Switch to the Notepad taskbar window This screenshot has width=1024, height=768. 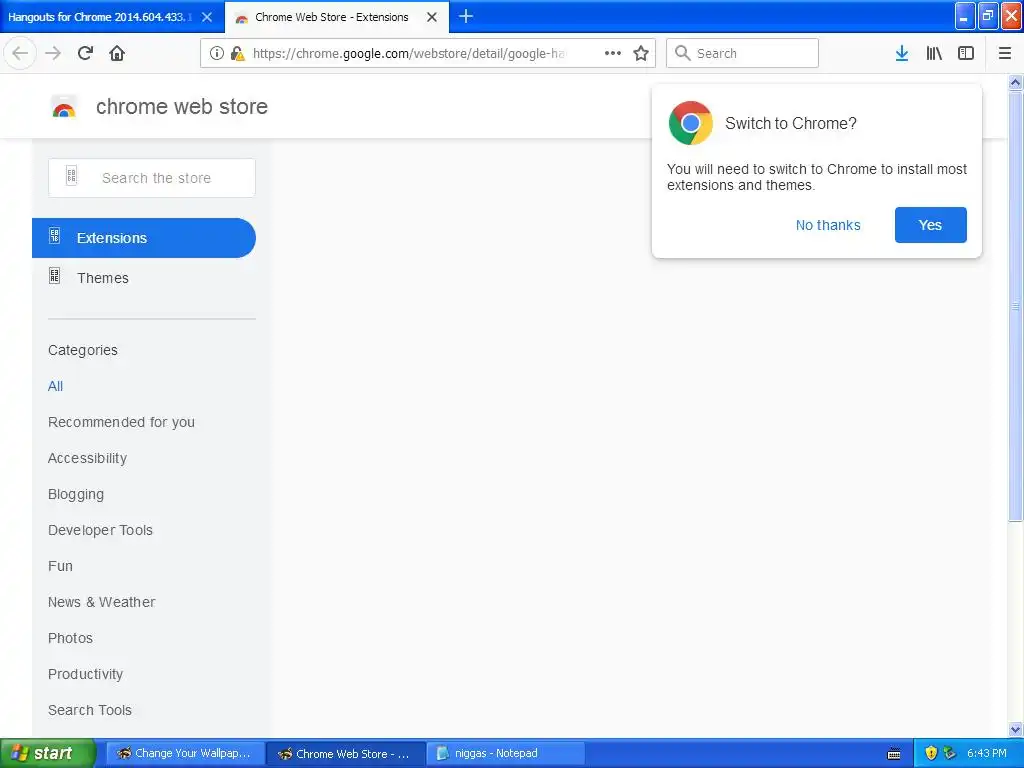(x=506, y=753)
